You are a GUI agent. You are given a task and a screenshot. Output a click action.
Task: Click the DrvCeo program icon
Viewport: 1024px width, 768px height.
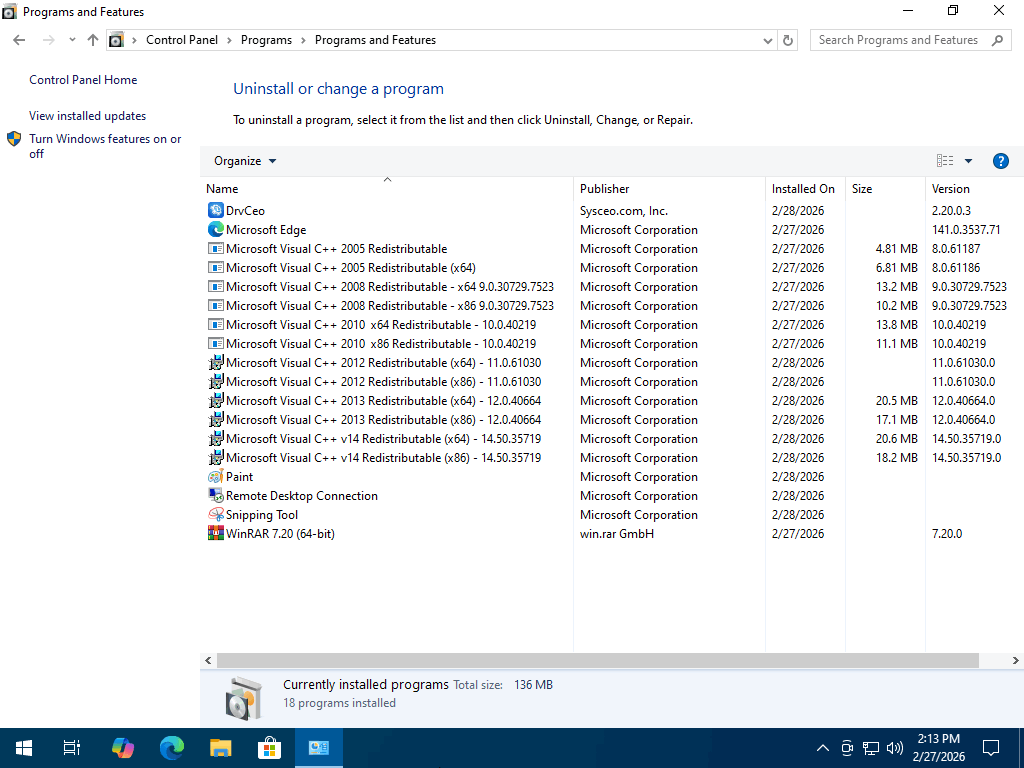coord(215,211)
